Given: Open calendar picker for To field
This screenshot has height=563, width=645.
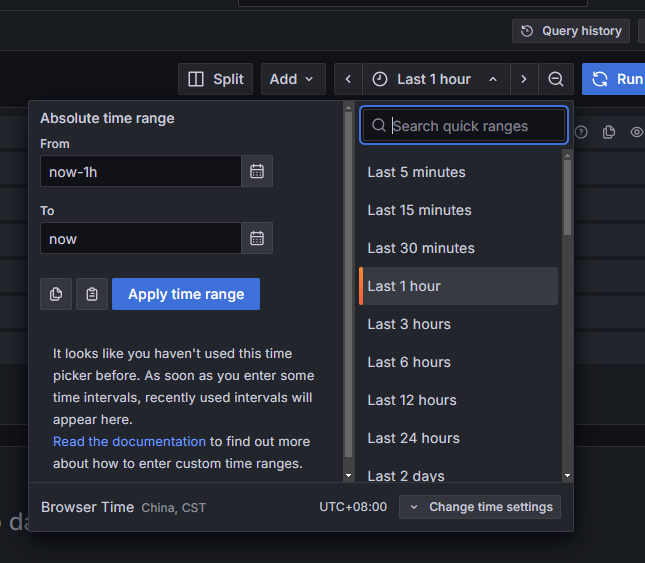Looking at the screenshot, I should pos(257,238).
